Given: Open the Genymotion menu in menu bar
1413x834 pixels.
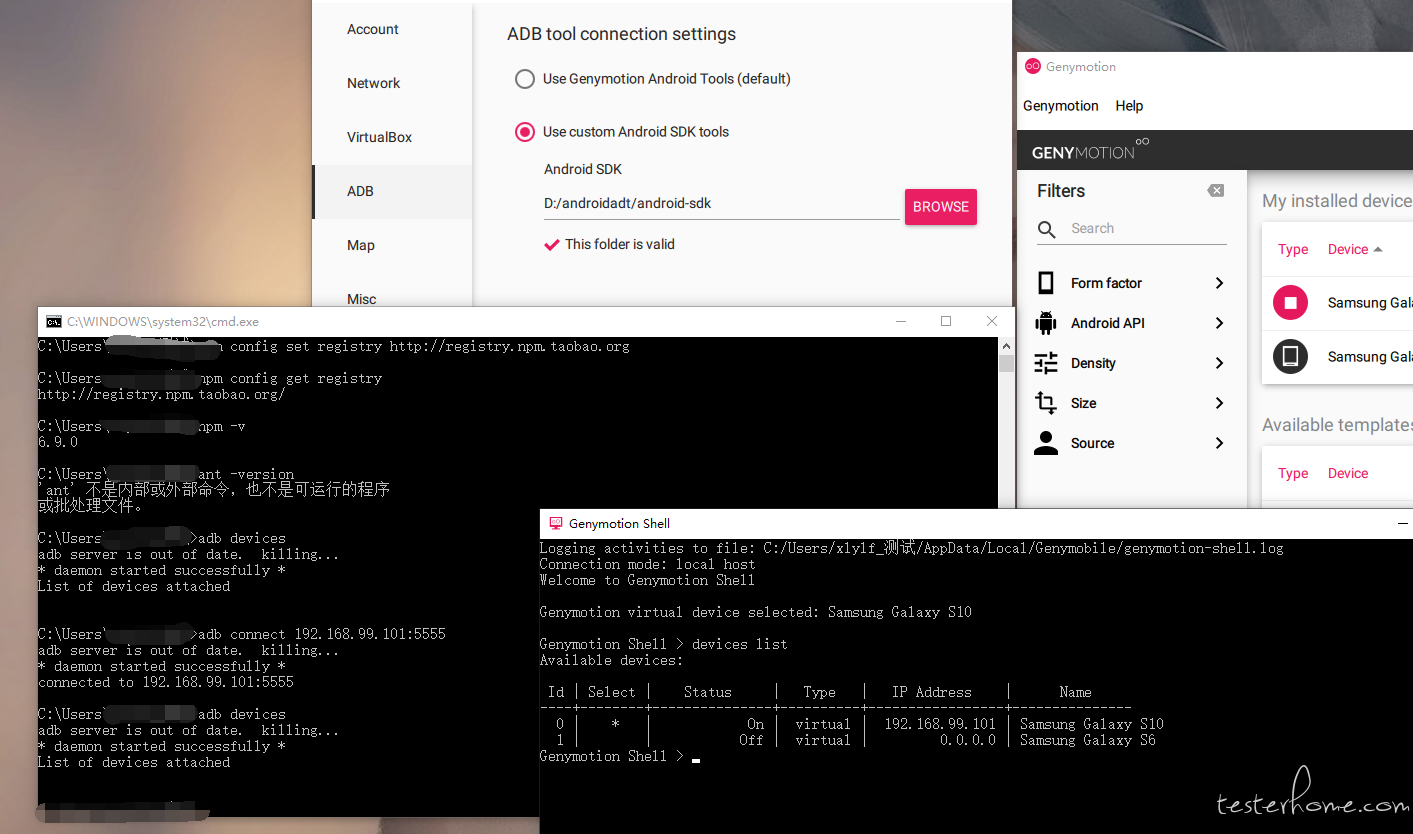Looking at the screenshot, I should 1060,106.
